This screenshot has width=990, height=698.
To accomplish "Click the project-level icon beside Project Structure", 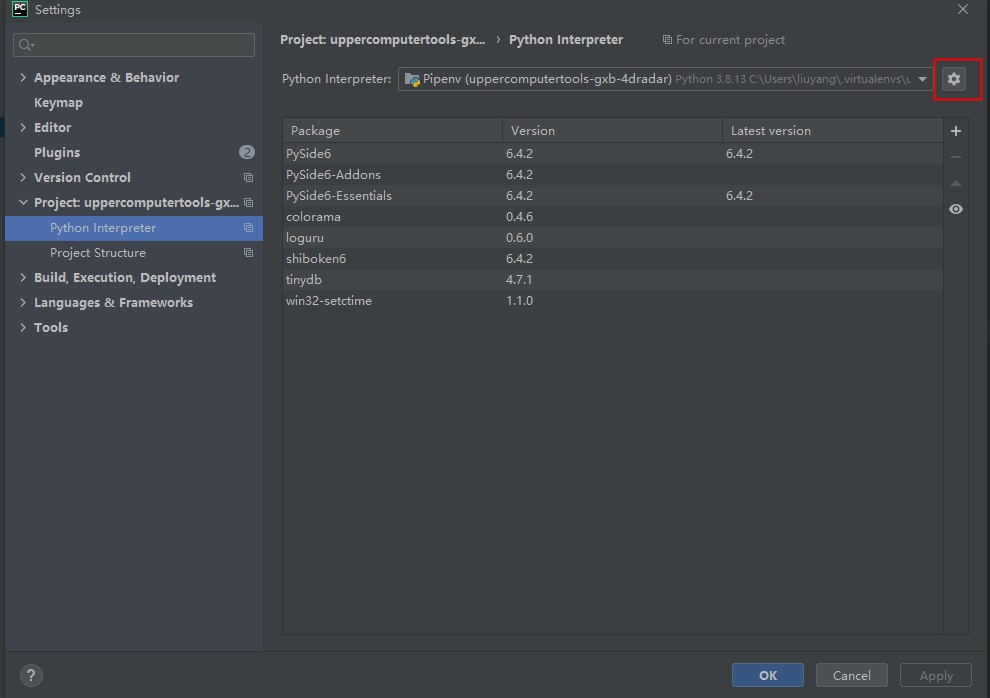I will pyautogui.click(x=248, y=252).
